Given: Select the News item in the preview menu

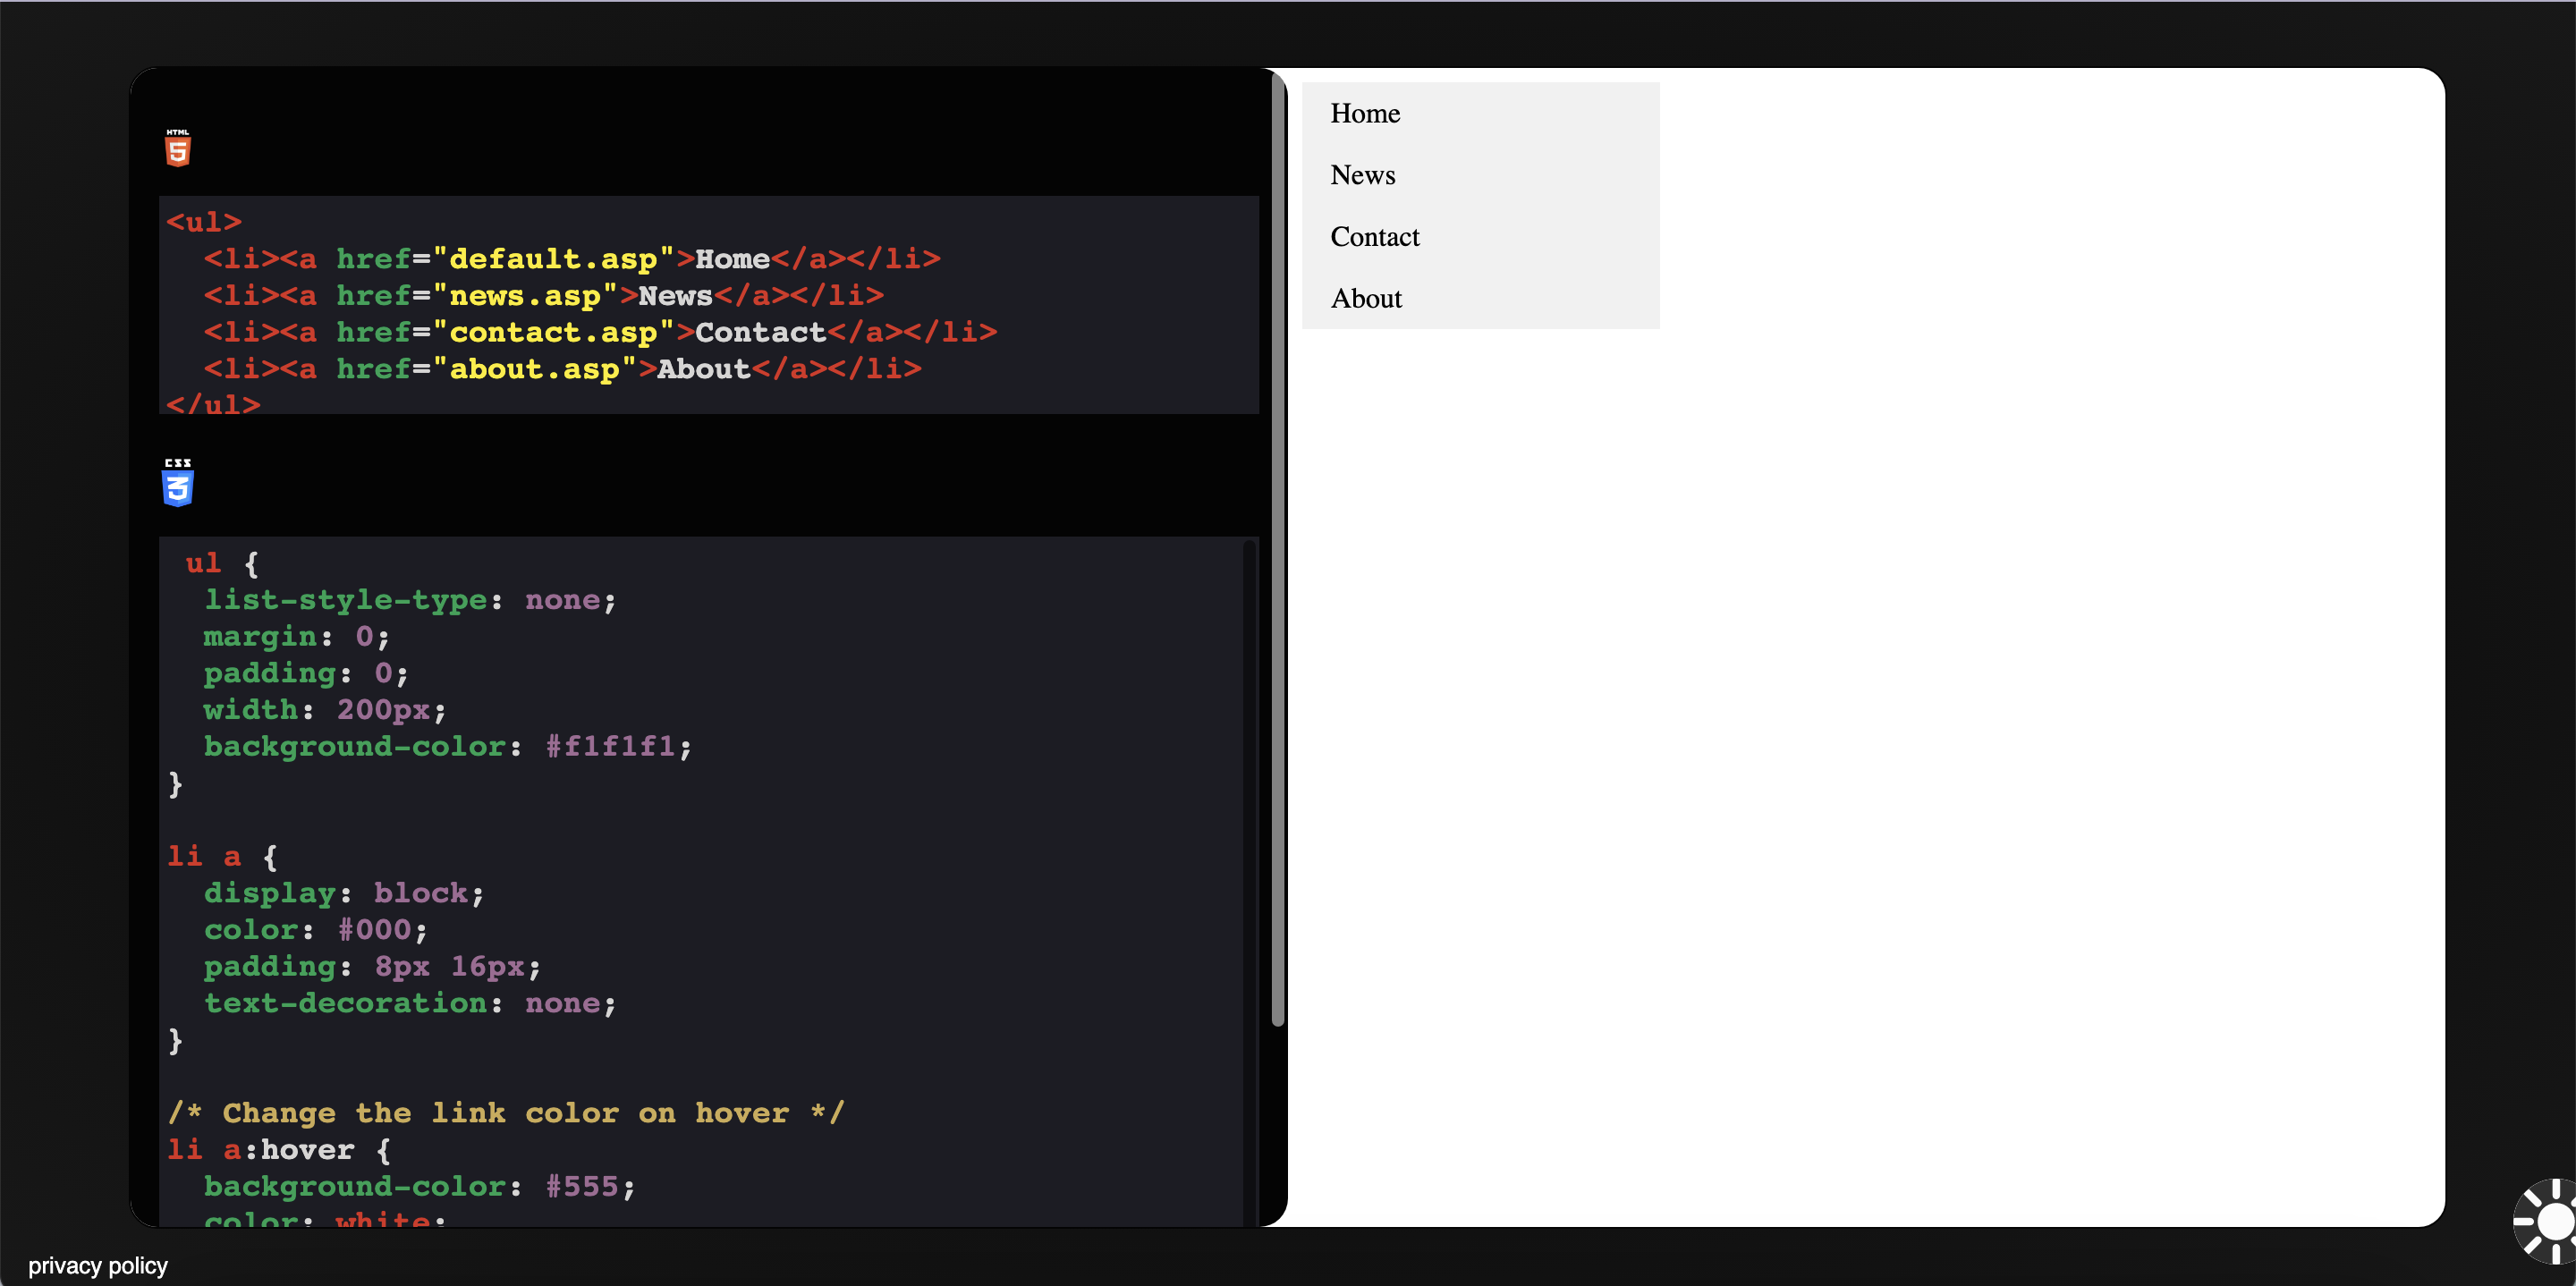Looking at the screenshot, I should pos(1362,175).
